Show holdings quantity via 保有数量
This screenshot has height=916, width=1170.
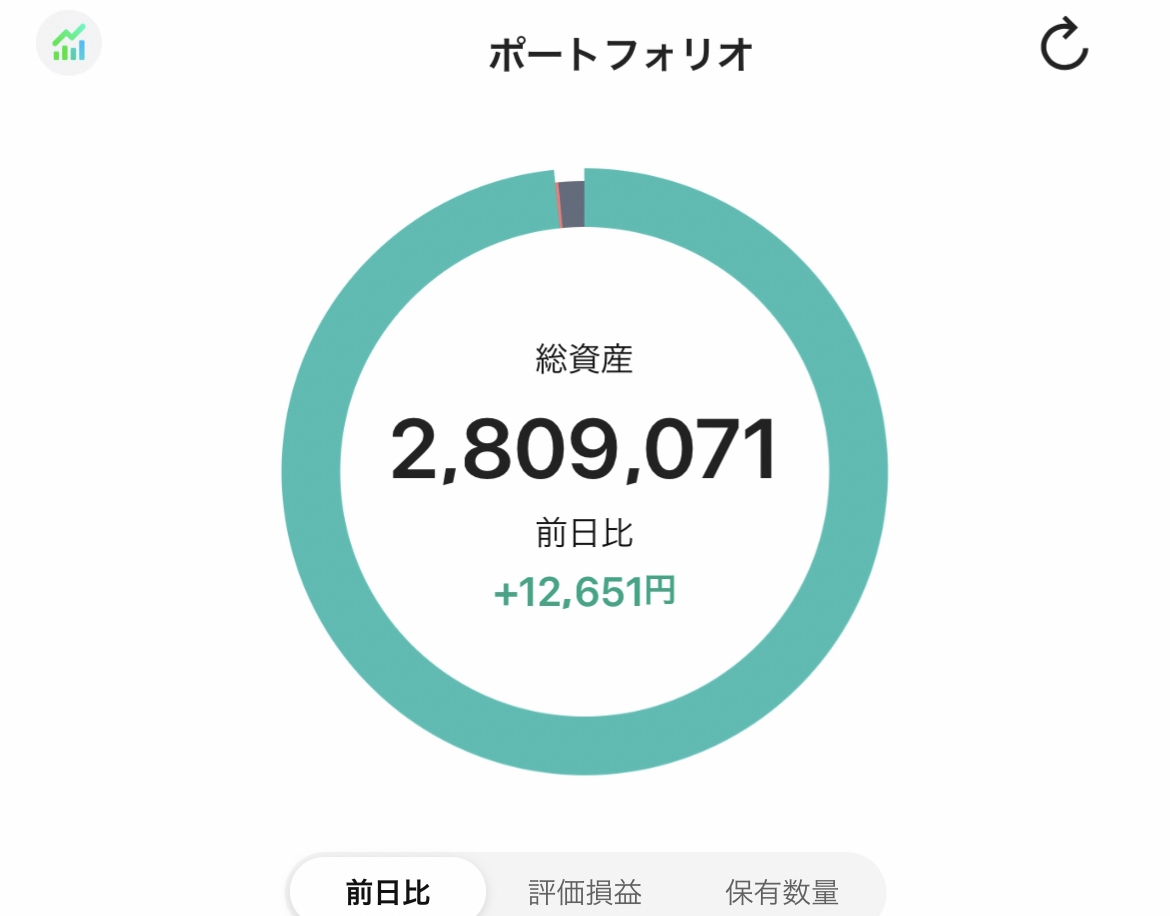point(782,891)
